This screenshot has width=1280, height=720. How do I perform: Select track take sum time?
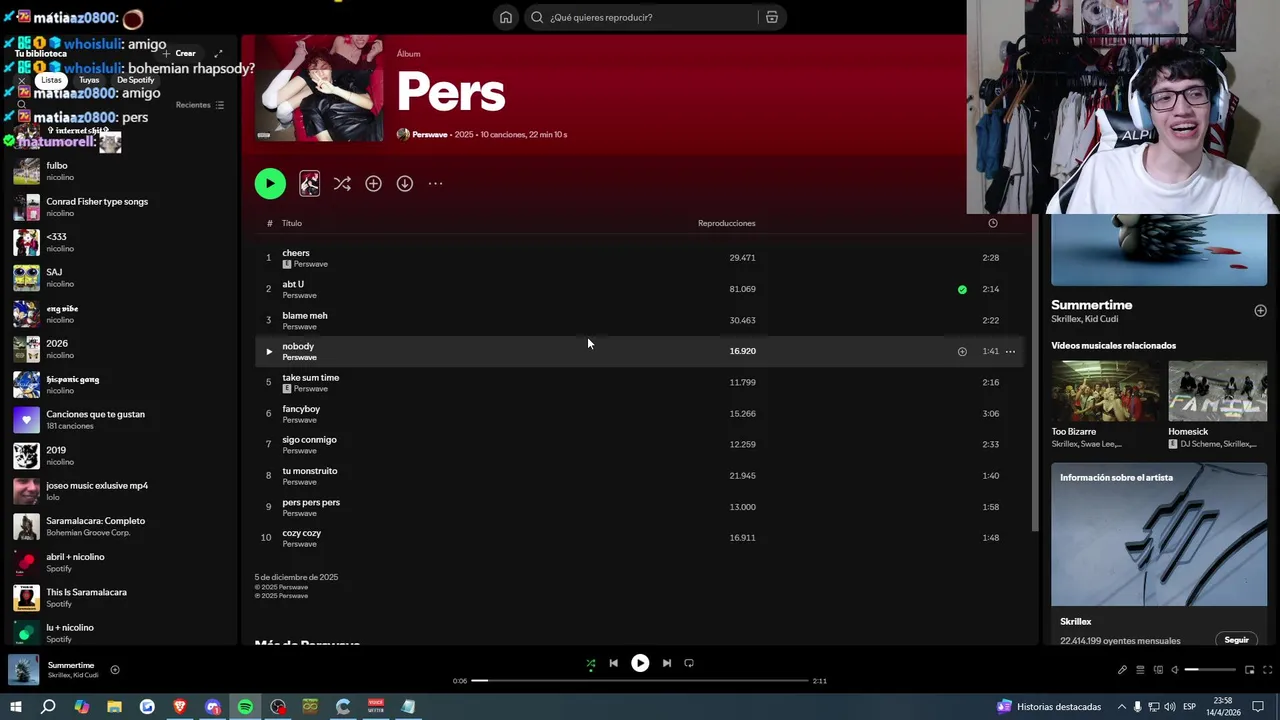pos(638,382)
